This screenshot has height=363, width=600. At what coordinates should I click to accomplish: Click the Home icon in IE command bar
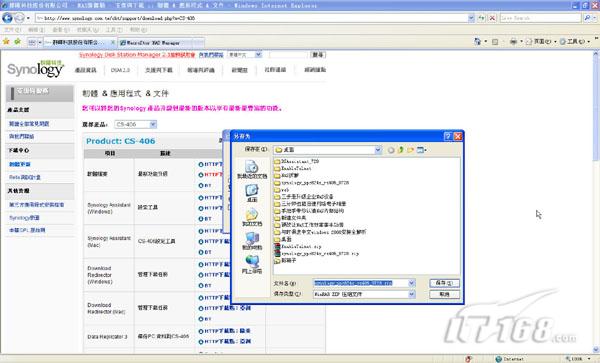pos(477,41)
